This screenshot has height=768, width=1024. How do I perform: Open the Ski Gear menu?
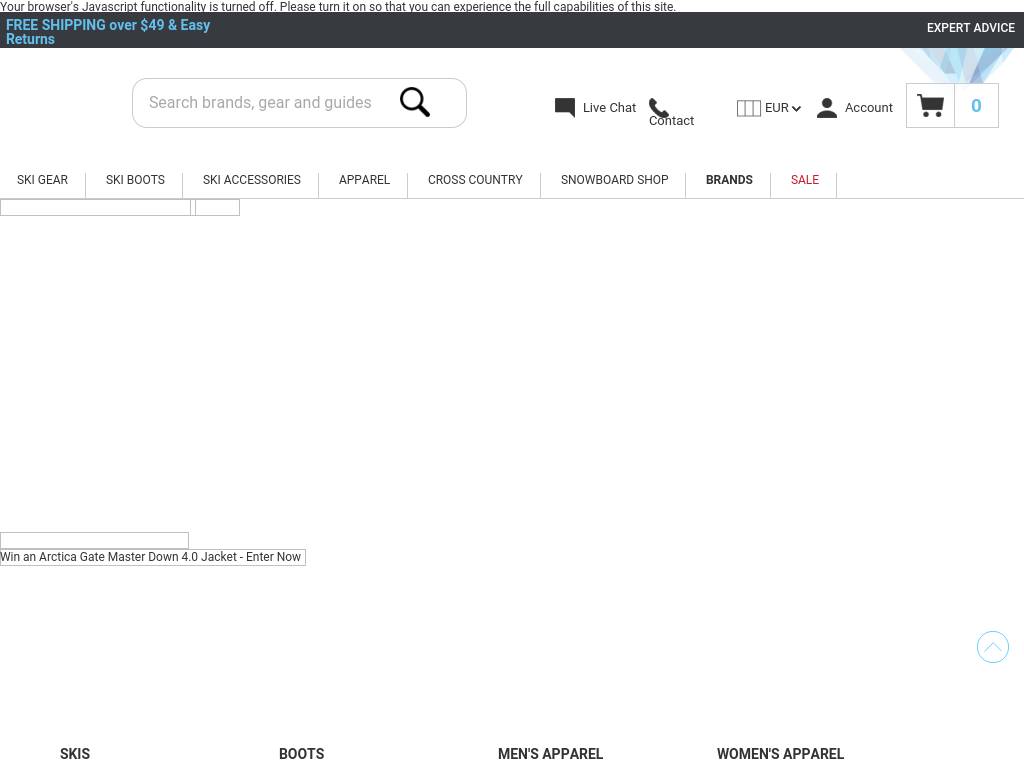pyautogui.click(x=42, y=180)
